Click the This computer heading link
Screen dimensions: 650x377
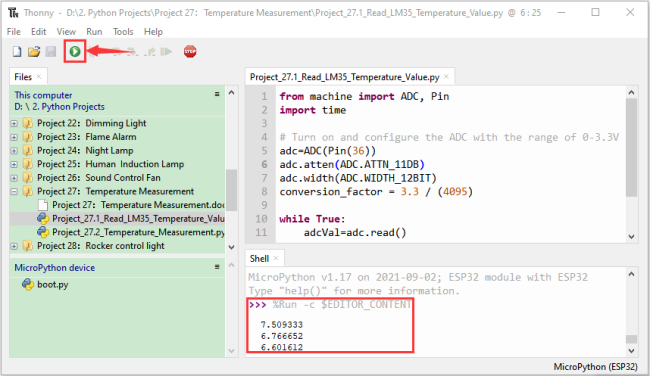click(43, 95)
